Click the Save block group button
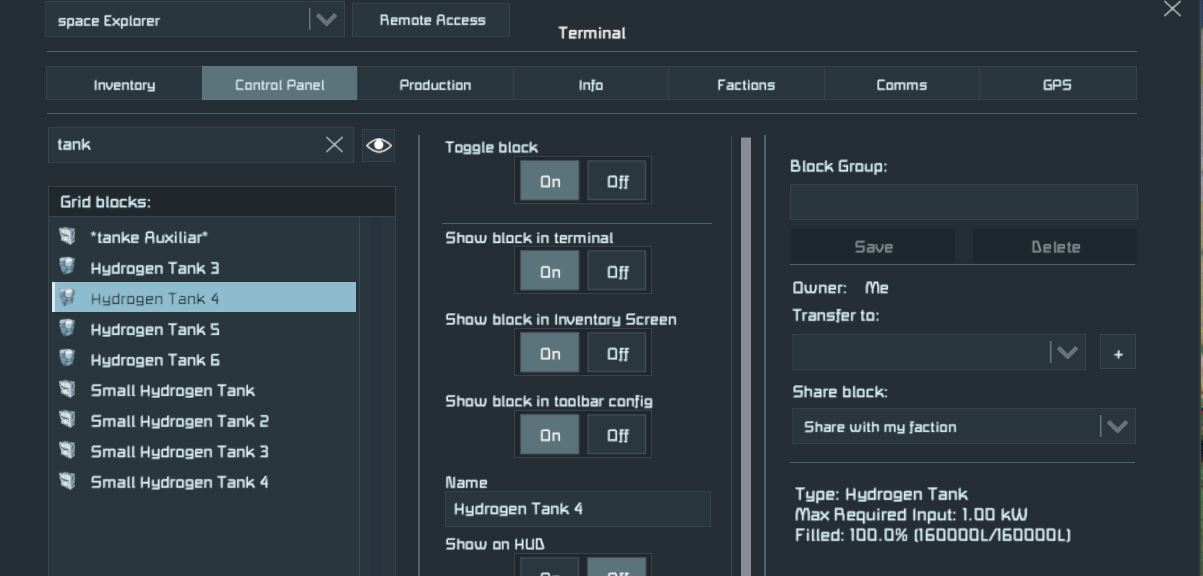 pyautogui.click(x=873, y=247)
